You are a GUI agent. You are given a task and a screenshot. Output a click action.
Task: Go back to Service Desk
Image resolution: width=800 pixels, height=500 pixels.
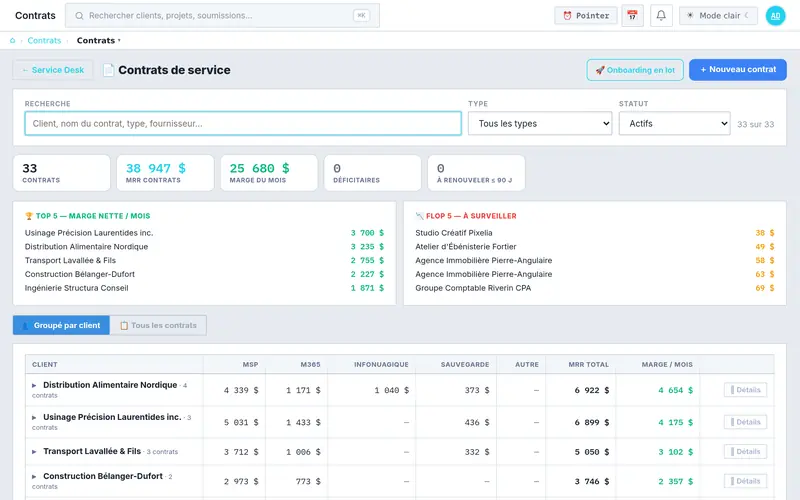(53, 70)
